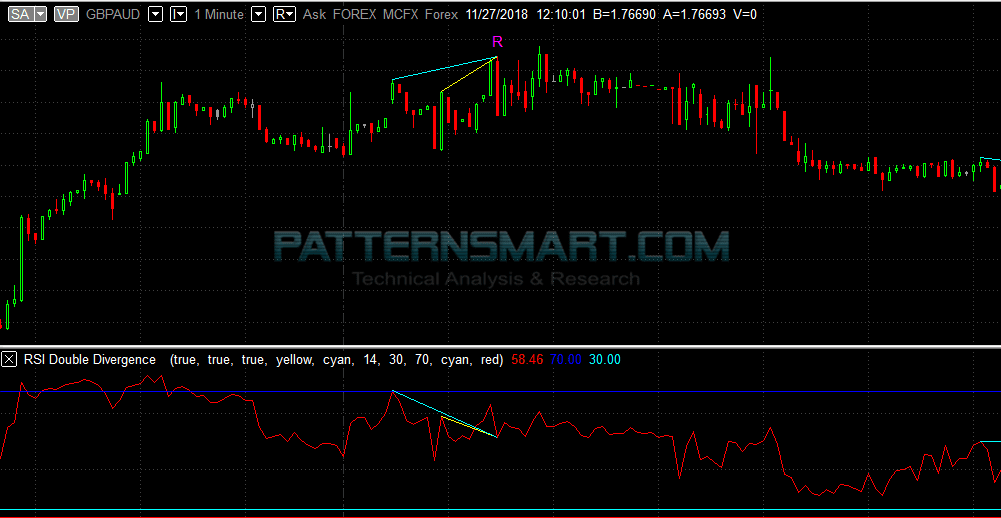Click the red RSI value 58.46

point(527,360)
